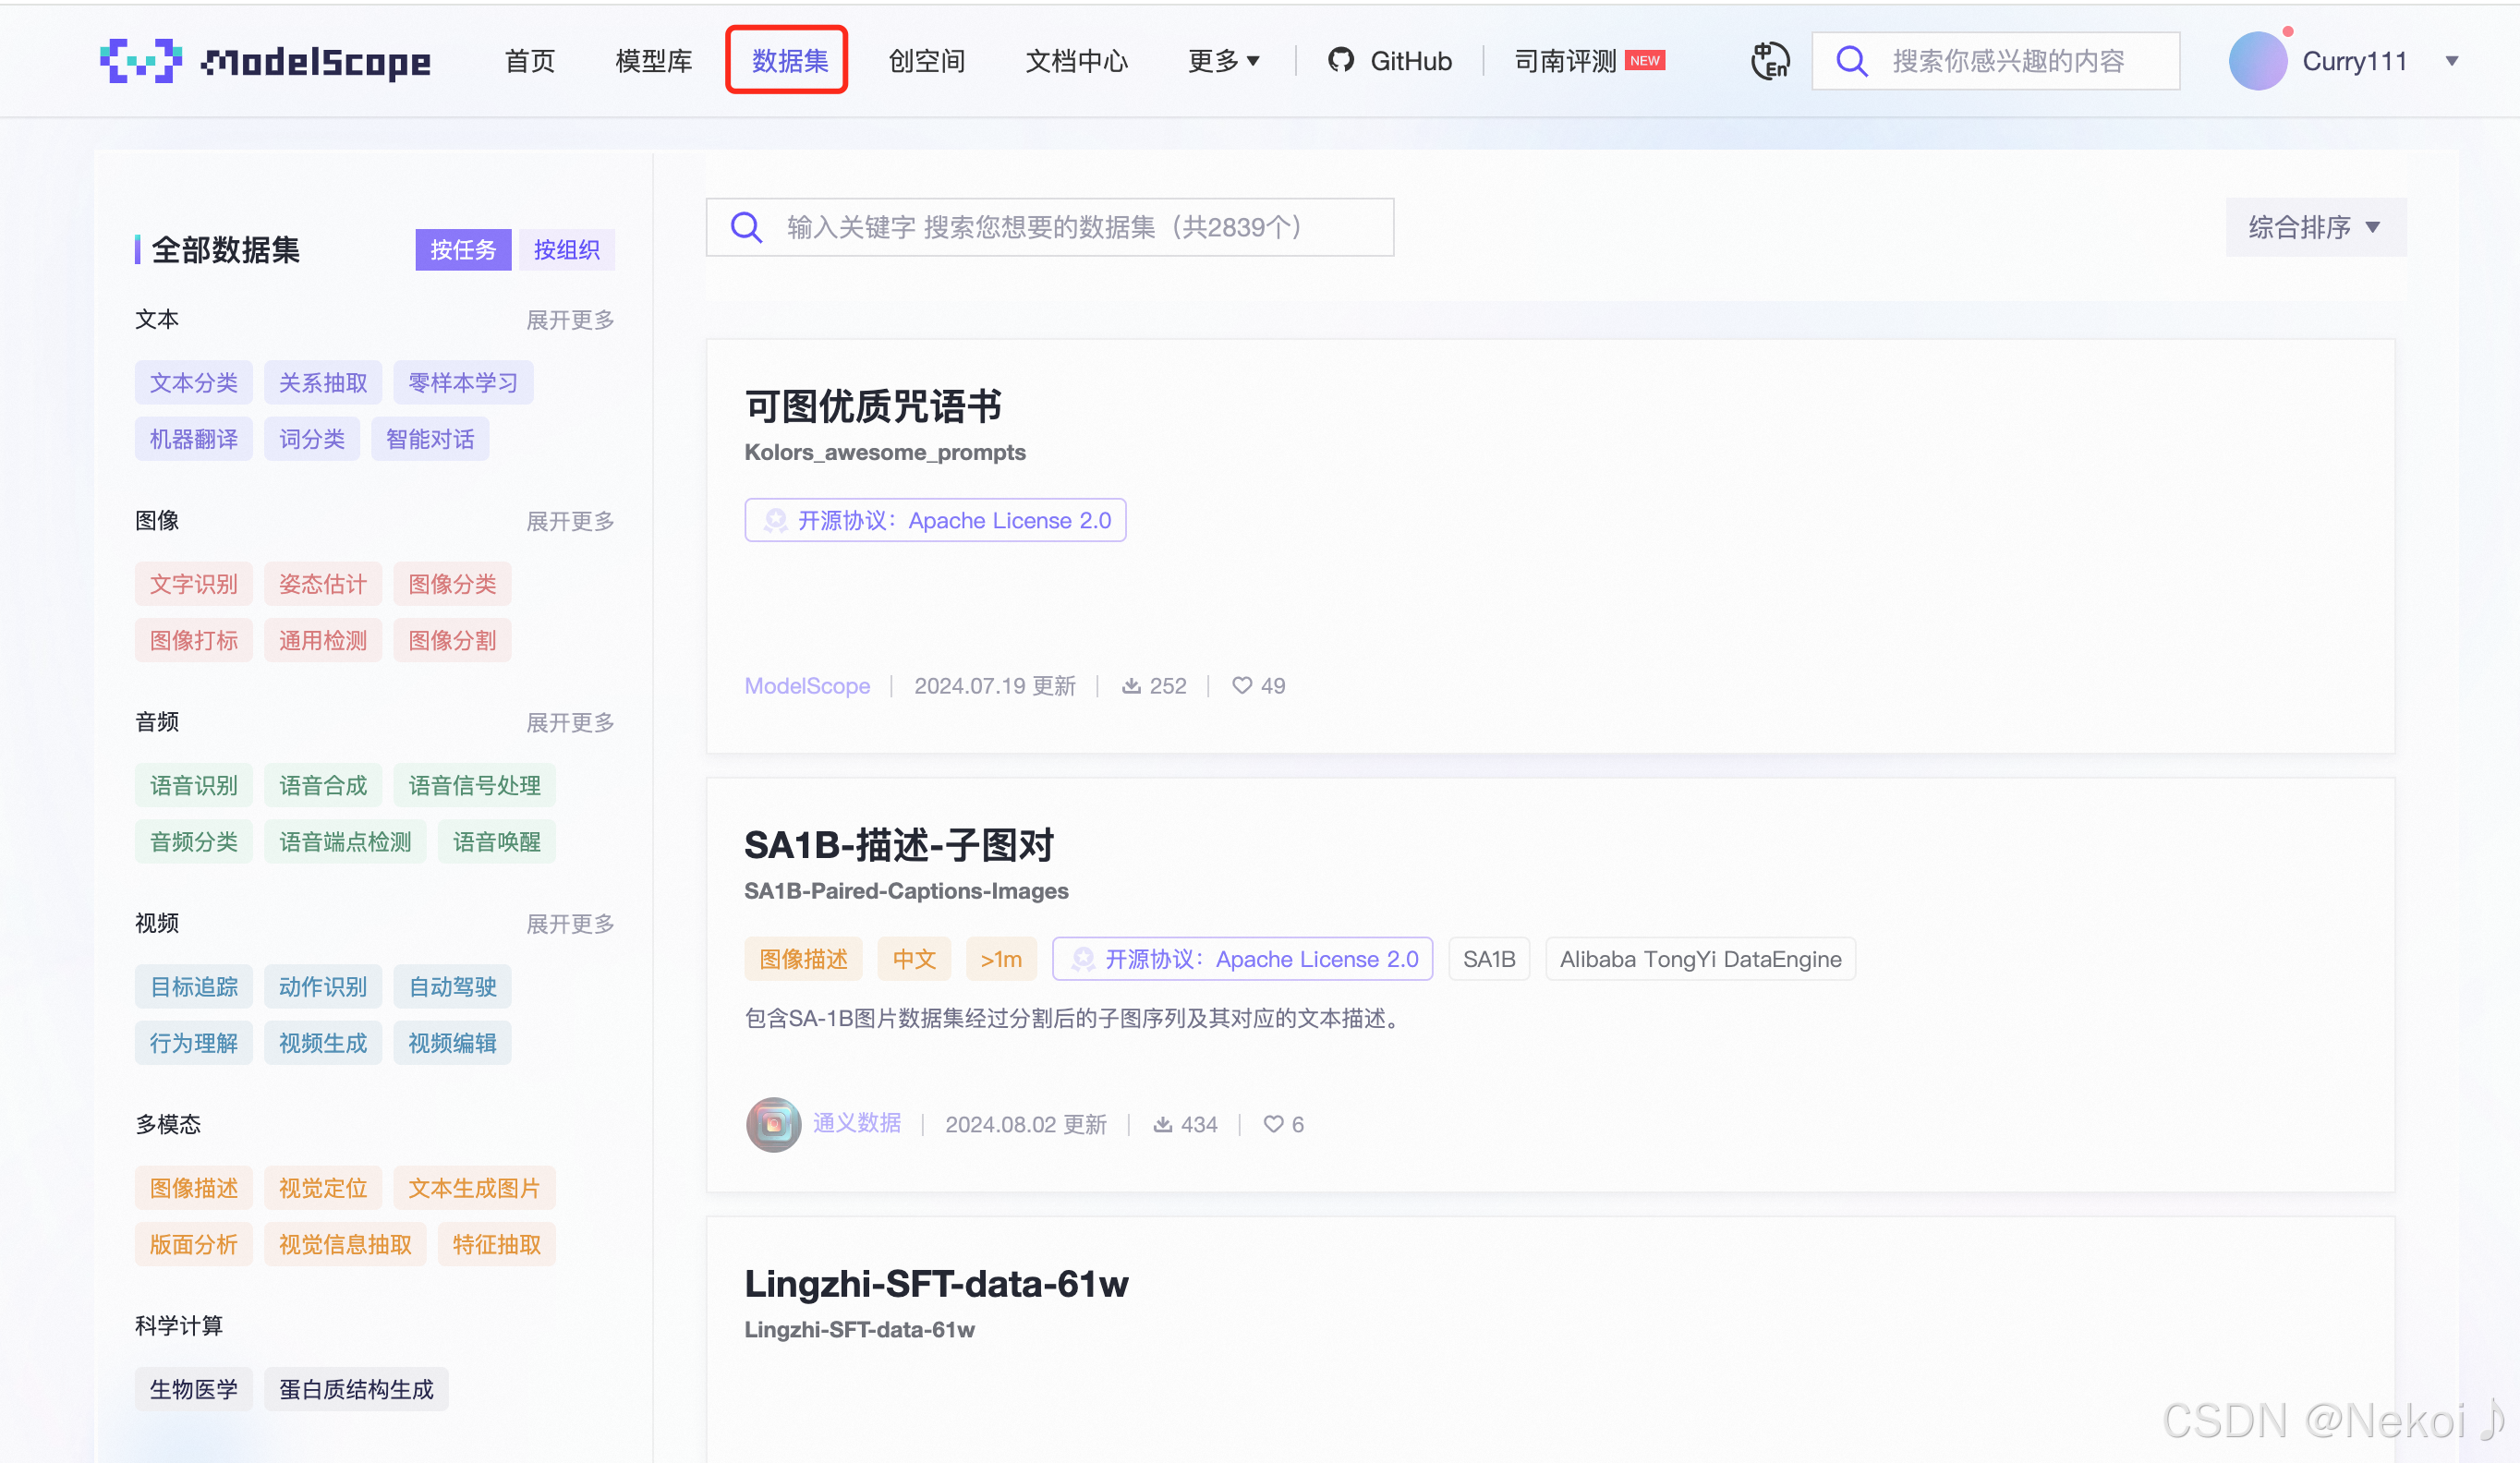Screen dimensions: 2520x1463
Task: Click the ModelScope uploader link
Action: (x=807, y=685)
